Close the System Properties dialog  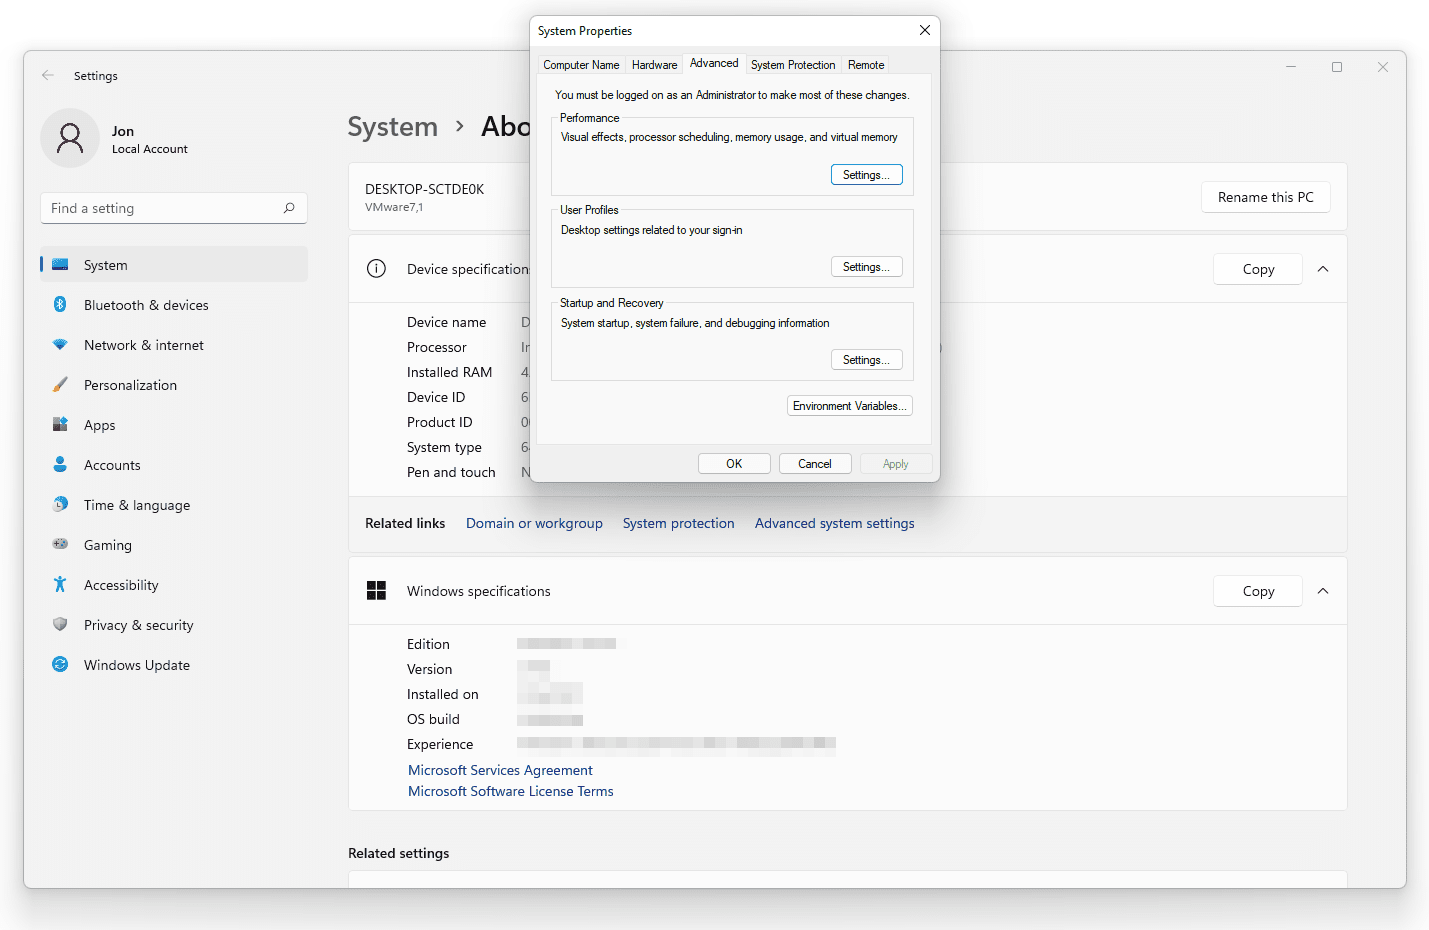coord(925,30)
